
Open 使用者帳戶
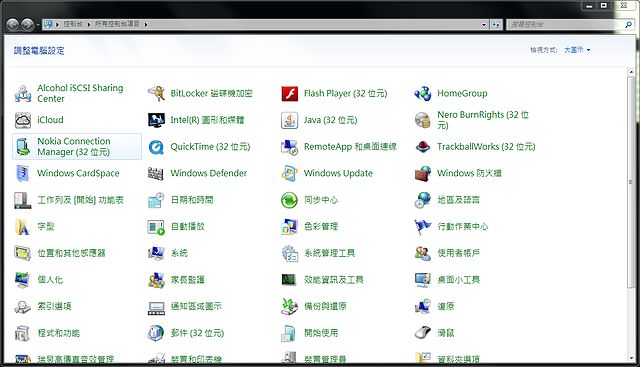458,253
